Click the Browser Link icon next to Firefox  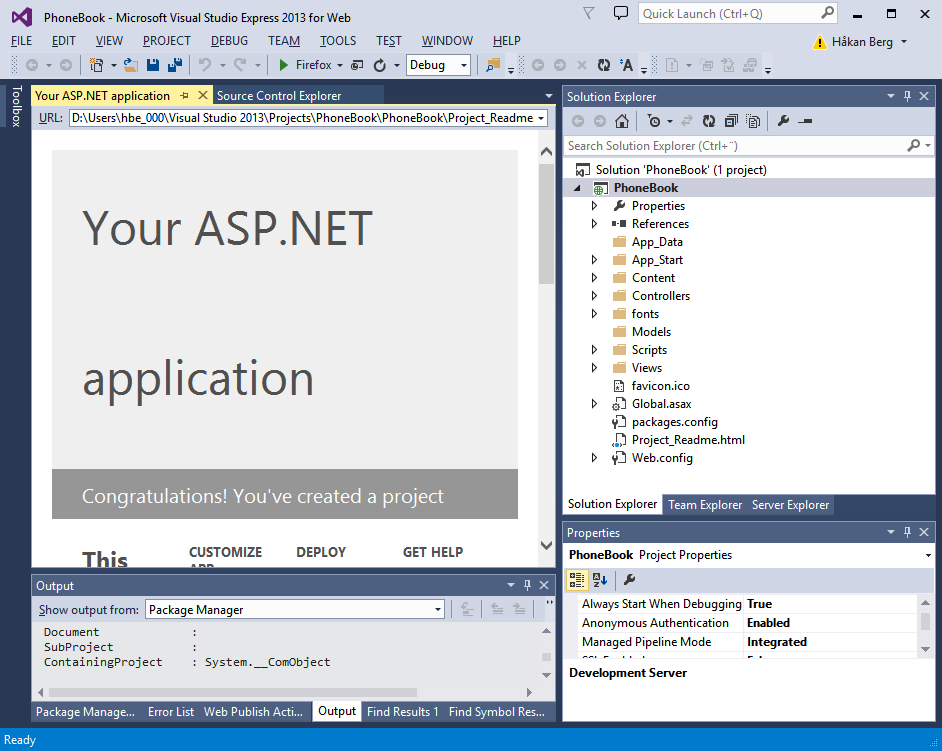pyautogui.click(x=357, y=65)
